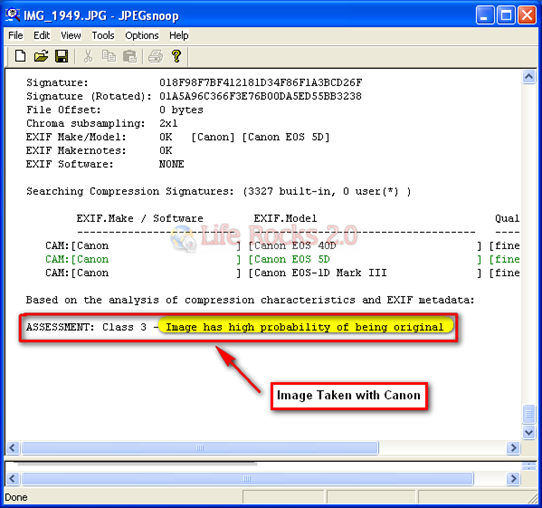
Task: Click 'Searching Compression Signatures' line
Action: pyautogui.click(x=218, y=191)
